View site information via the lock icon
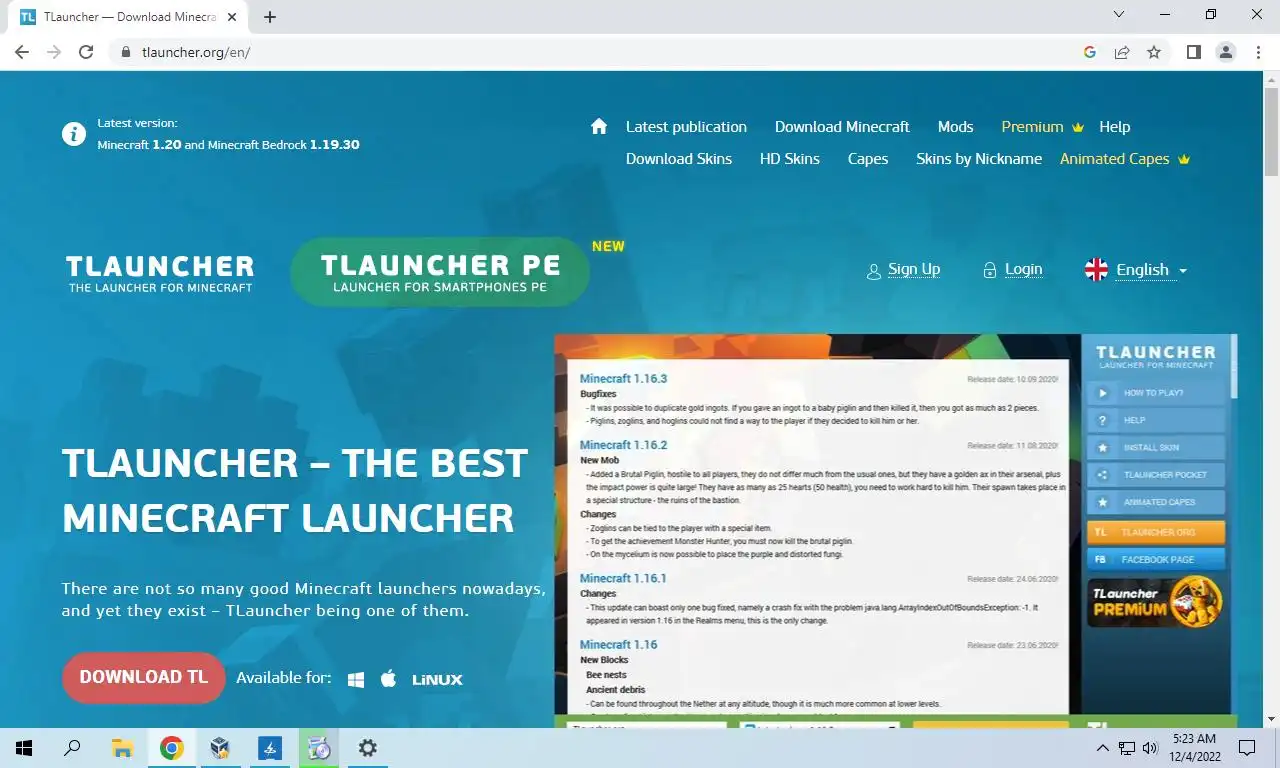 [x=125, y=52]
